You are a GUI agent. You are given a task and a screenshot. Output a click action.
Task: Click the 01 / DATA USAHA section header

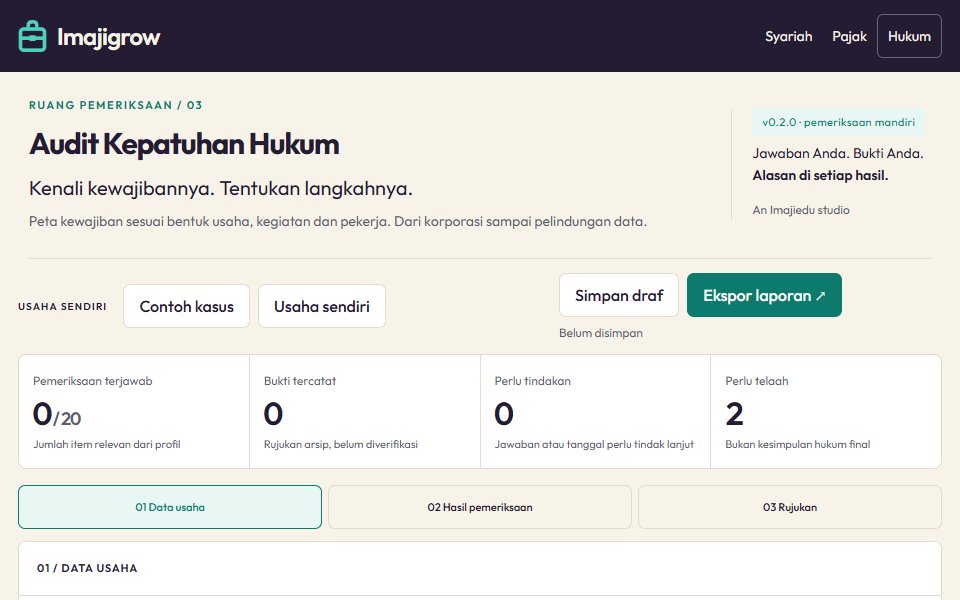[87, 568]
